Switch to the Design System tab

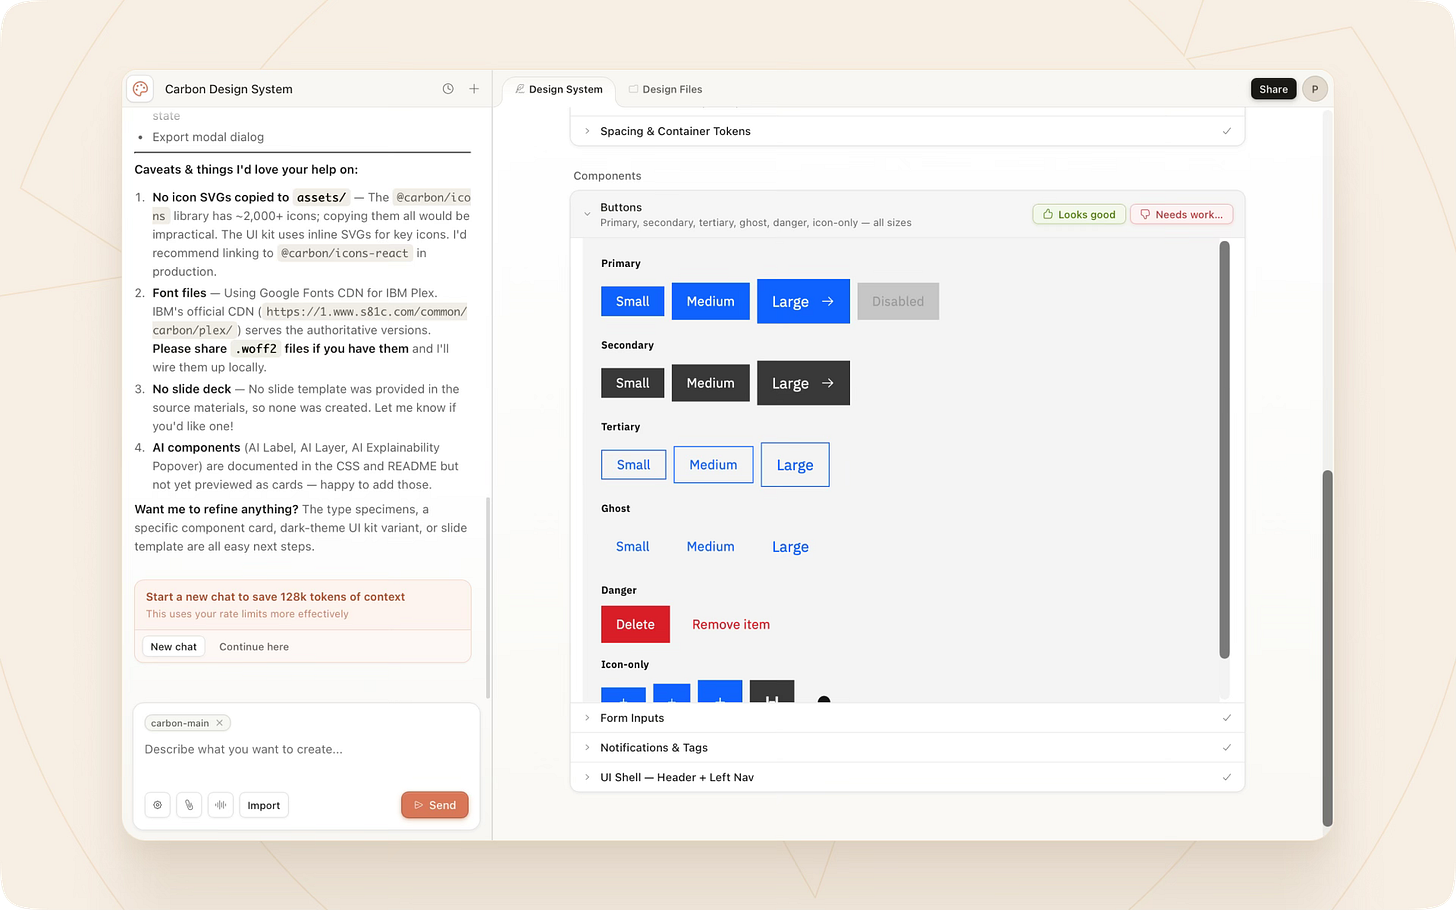pos(559,89)
